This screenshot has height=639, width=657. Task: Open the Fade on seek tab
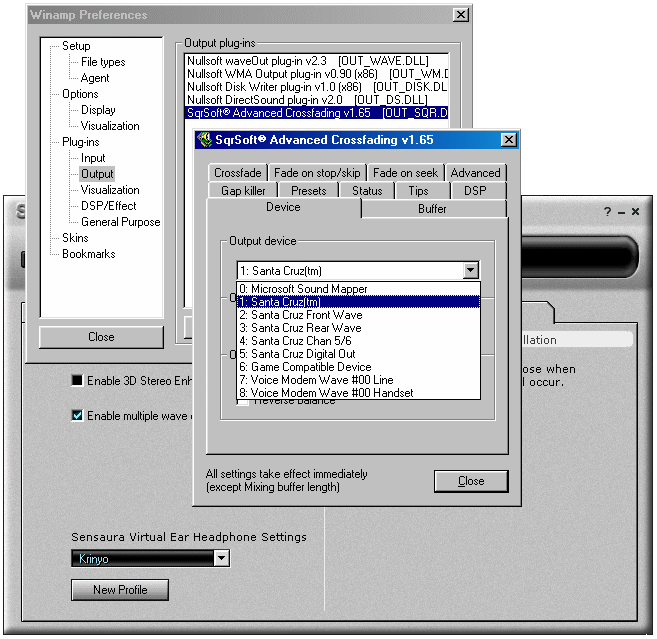[405, 173]
